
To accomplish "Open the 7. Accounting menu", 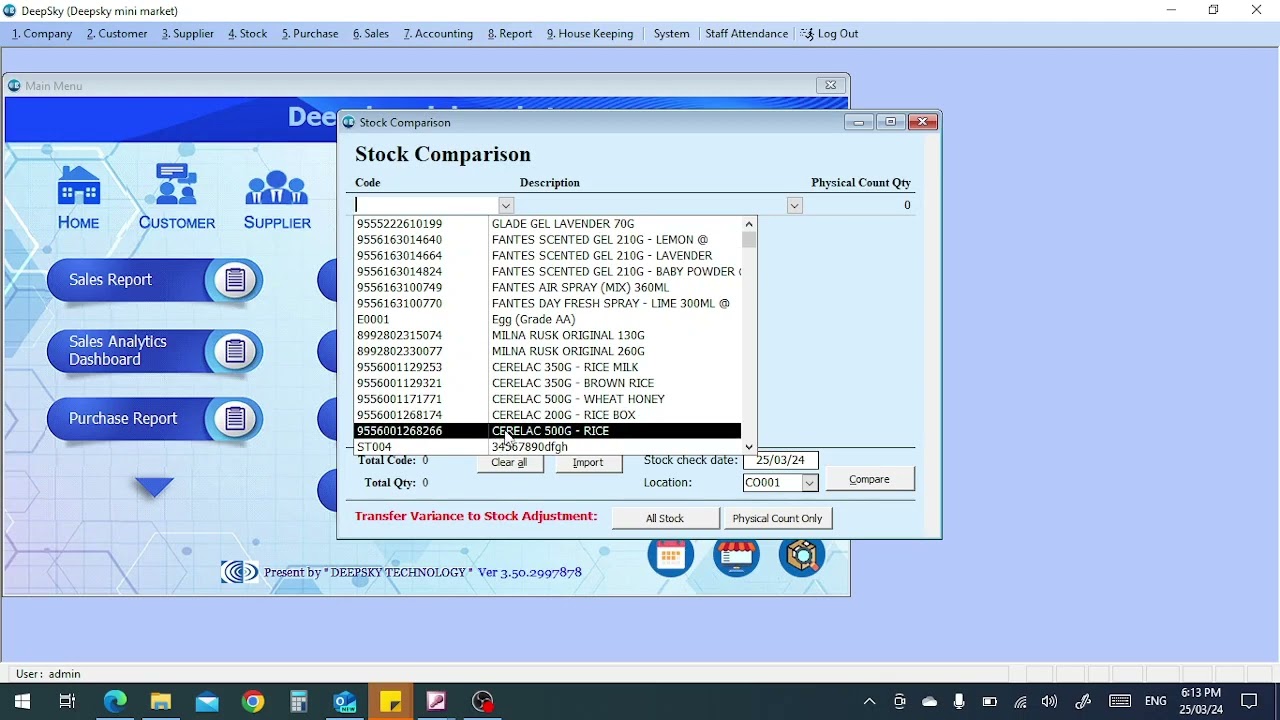I will point(438,33).
